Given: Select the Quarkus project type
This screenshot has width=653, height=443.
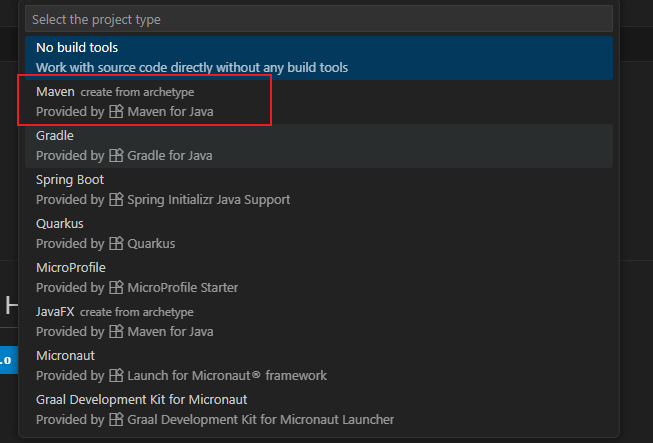Looking at the screenshot, I should [x=319, y=234].
